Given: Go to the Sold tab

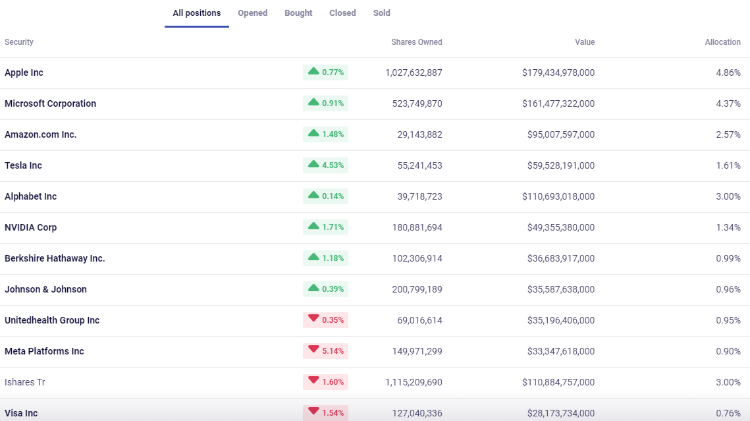Looking at the screenshot, I should pos(382,13).
